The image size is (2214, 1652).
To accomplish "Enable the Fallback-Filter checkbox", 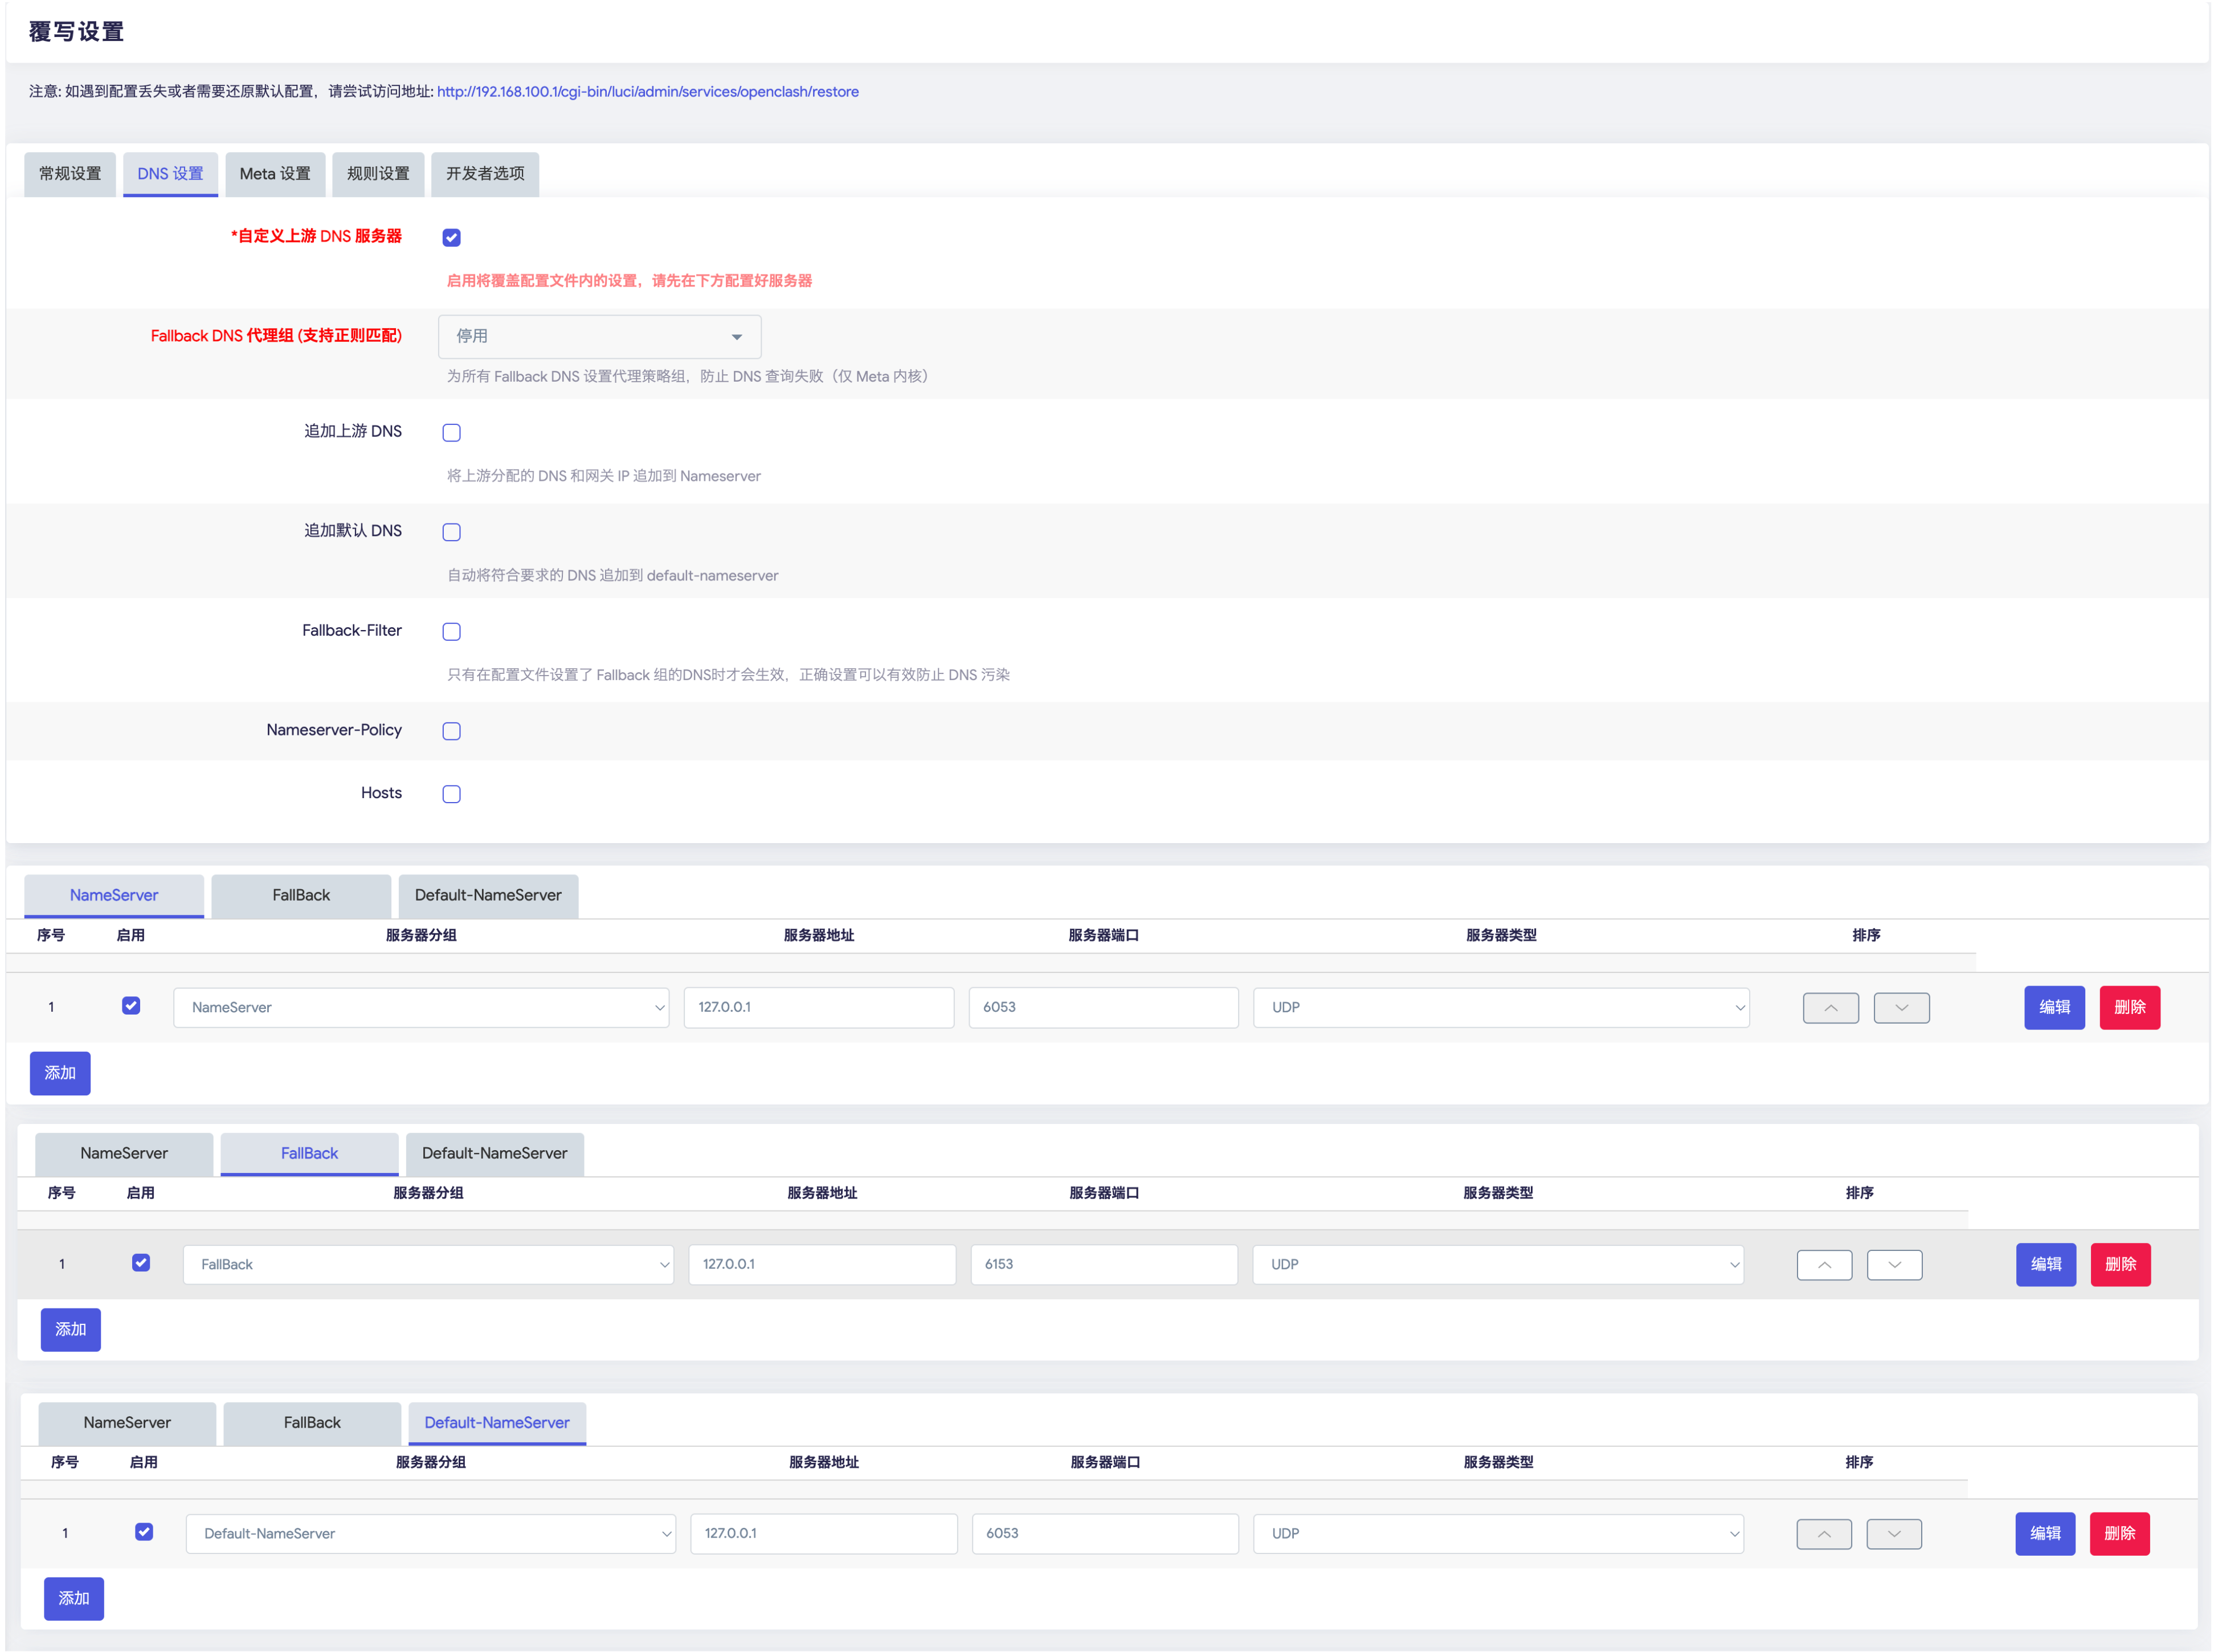I will pyautogui.click(x=451, y=631).
